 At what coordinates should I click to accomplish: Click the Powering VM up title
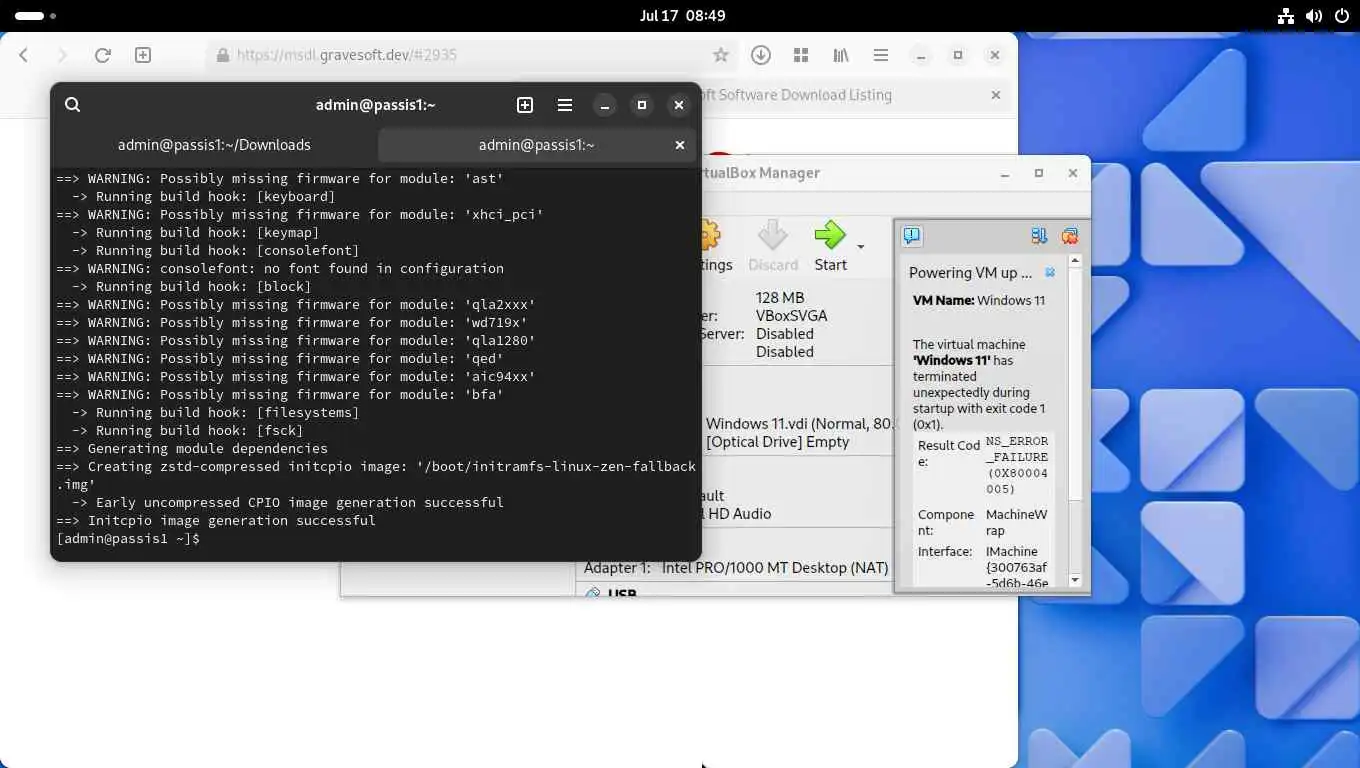click(x=970, y=273)
